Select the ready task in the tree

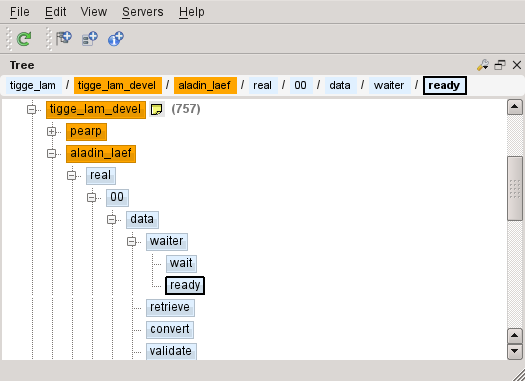(185, 286)
